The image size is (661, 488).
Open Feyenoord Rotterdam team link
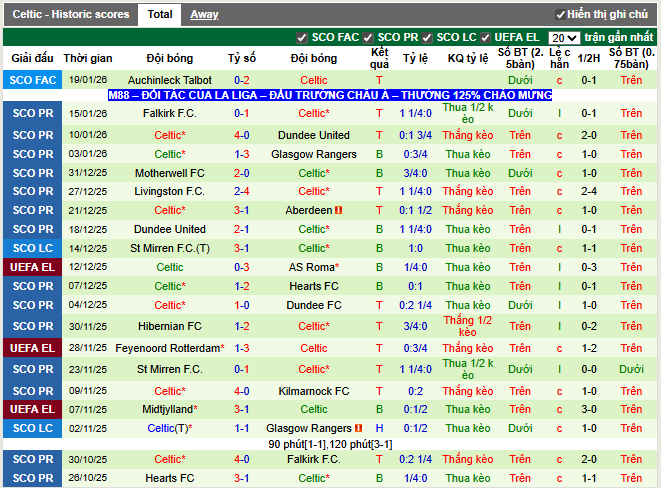pos(170,348)
